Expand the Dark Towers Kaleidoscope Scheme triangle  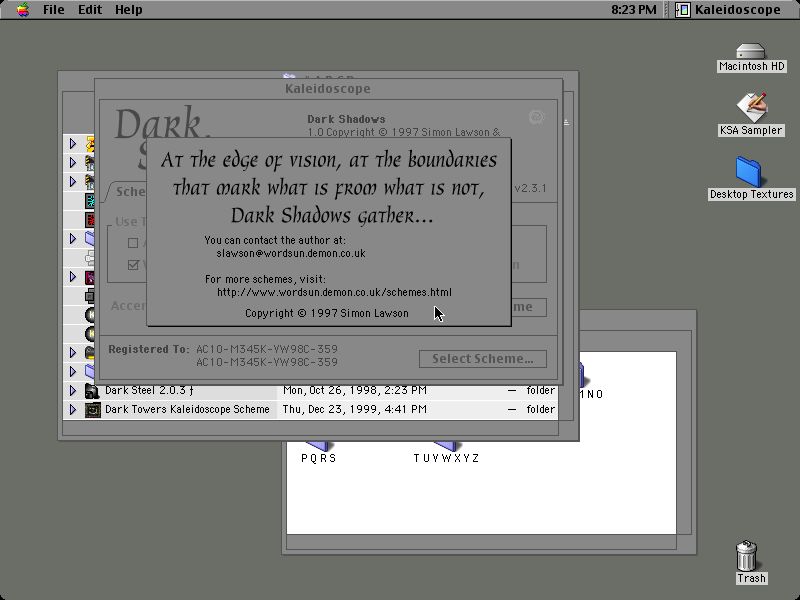point(72,410)
